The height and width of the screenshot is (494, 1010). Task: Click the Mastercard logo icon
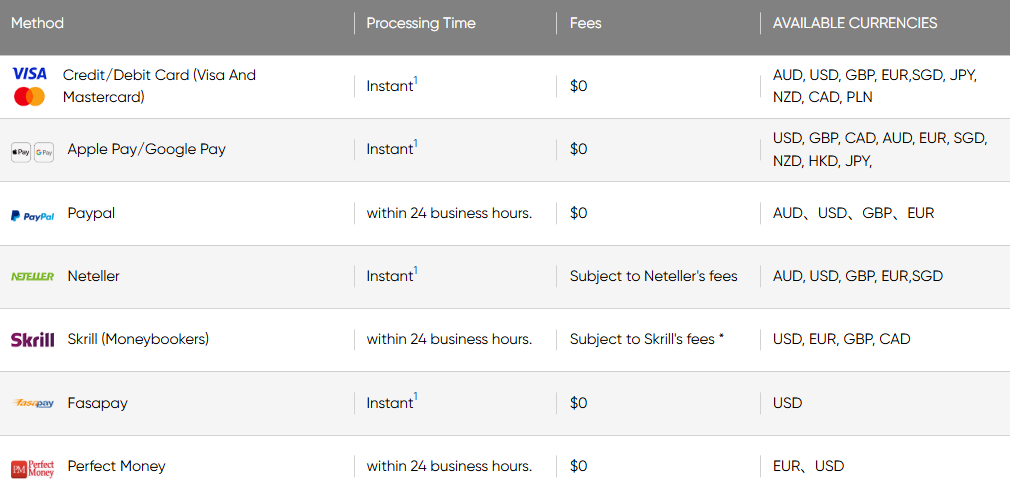click(x=30, y=97)
